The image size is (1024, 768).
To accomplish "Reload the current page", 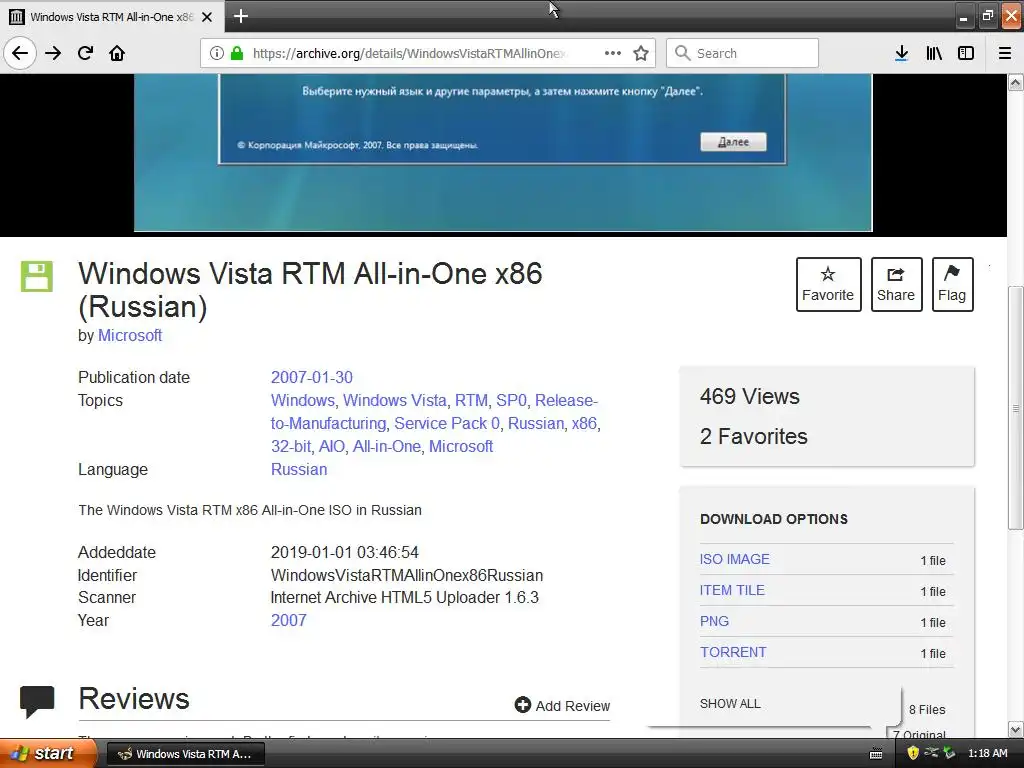I will tap(85, 53).
